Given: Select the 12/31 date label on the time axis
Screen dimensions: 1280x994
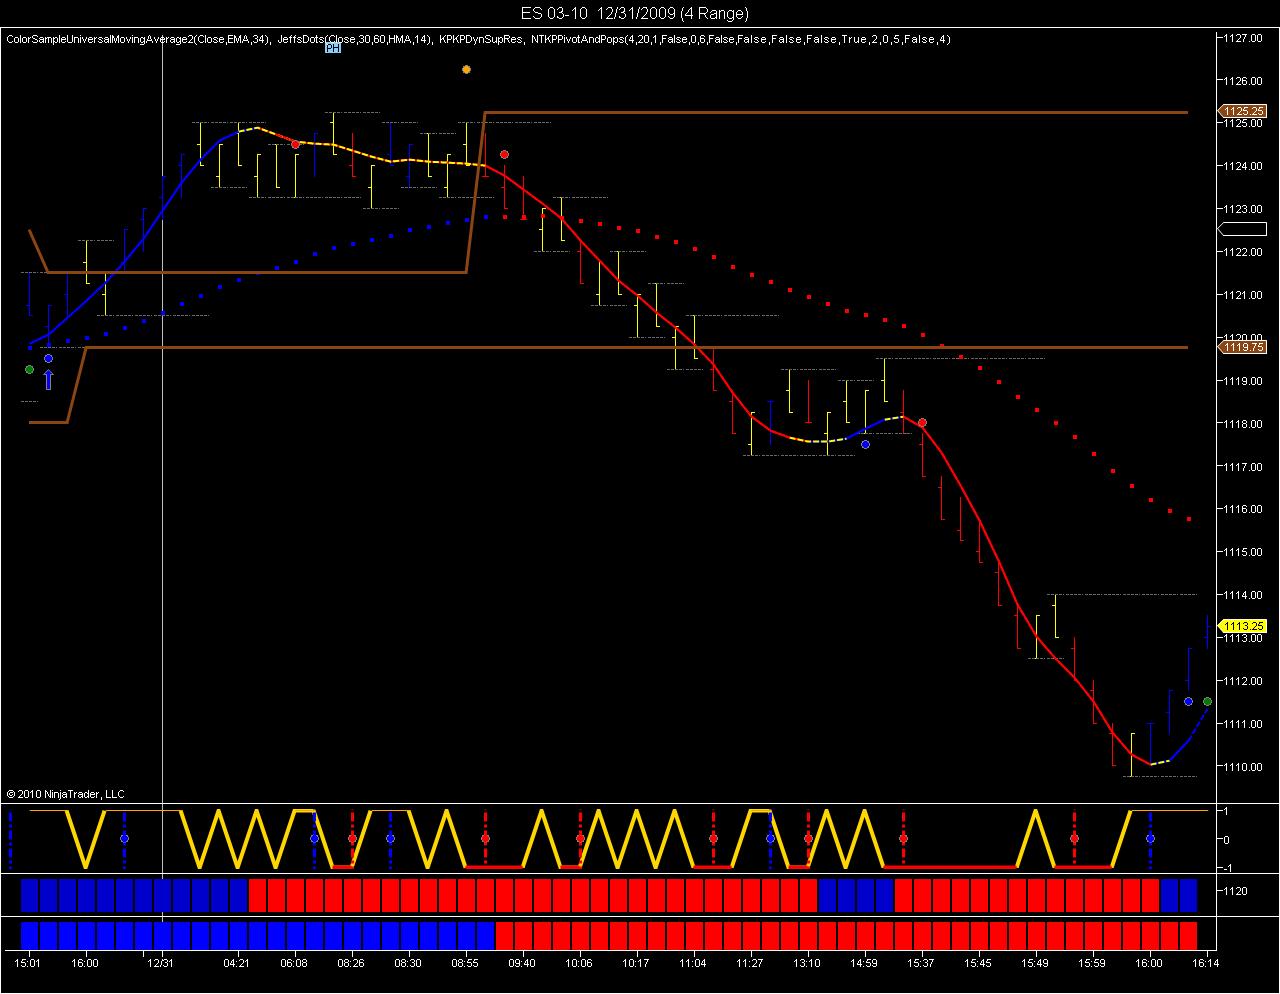Looking at the screenshot, I should pos(161,963).
